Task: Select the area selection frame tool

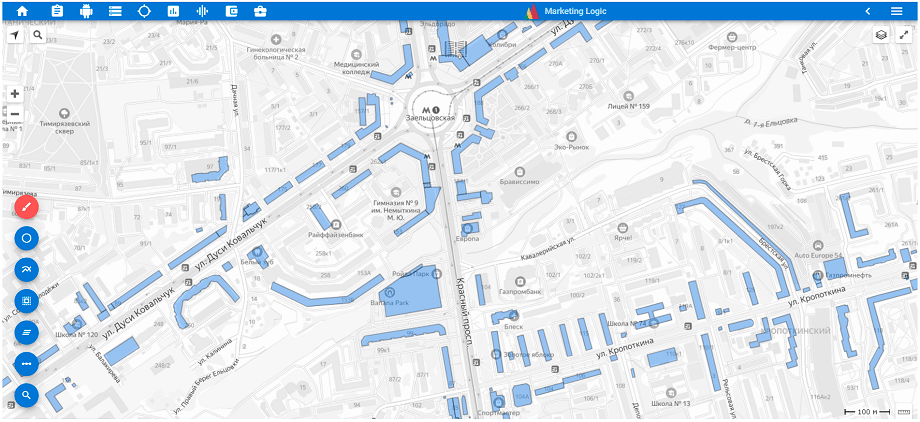Action: coord(26,301)
